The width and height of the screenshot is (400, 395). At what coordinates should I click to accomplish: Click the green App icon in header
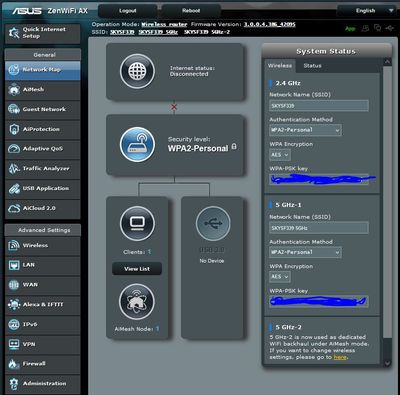350,29
